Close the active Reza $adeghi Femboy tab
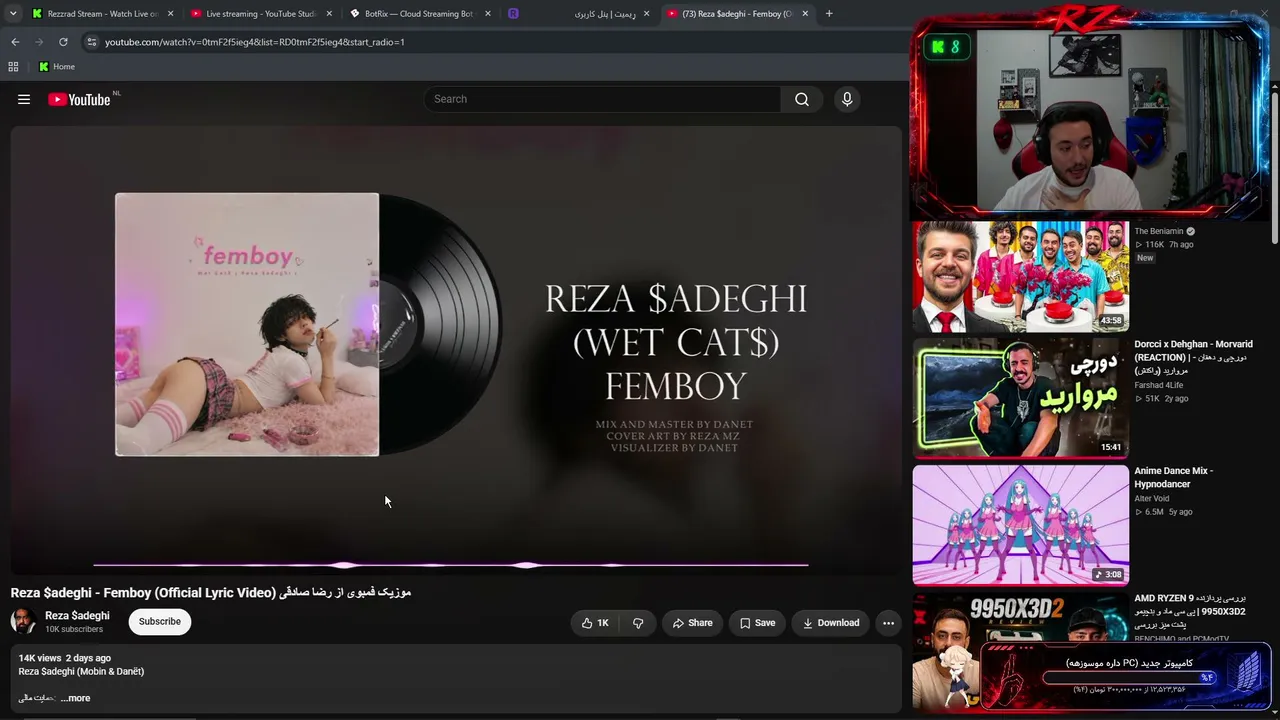This screenshot has height=720, width=1280. coord(805,14)
